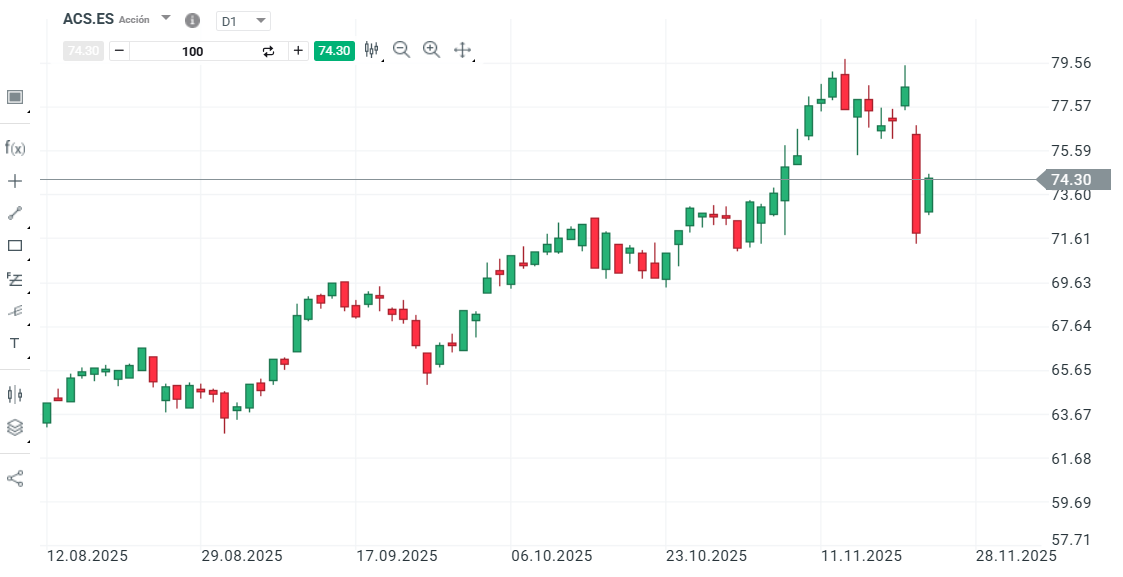This screenshot has height=577, width=1123.
Task: Show instrument info for ACS.ES
Action: pyautogui.click(x=193, y=20)
